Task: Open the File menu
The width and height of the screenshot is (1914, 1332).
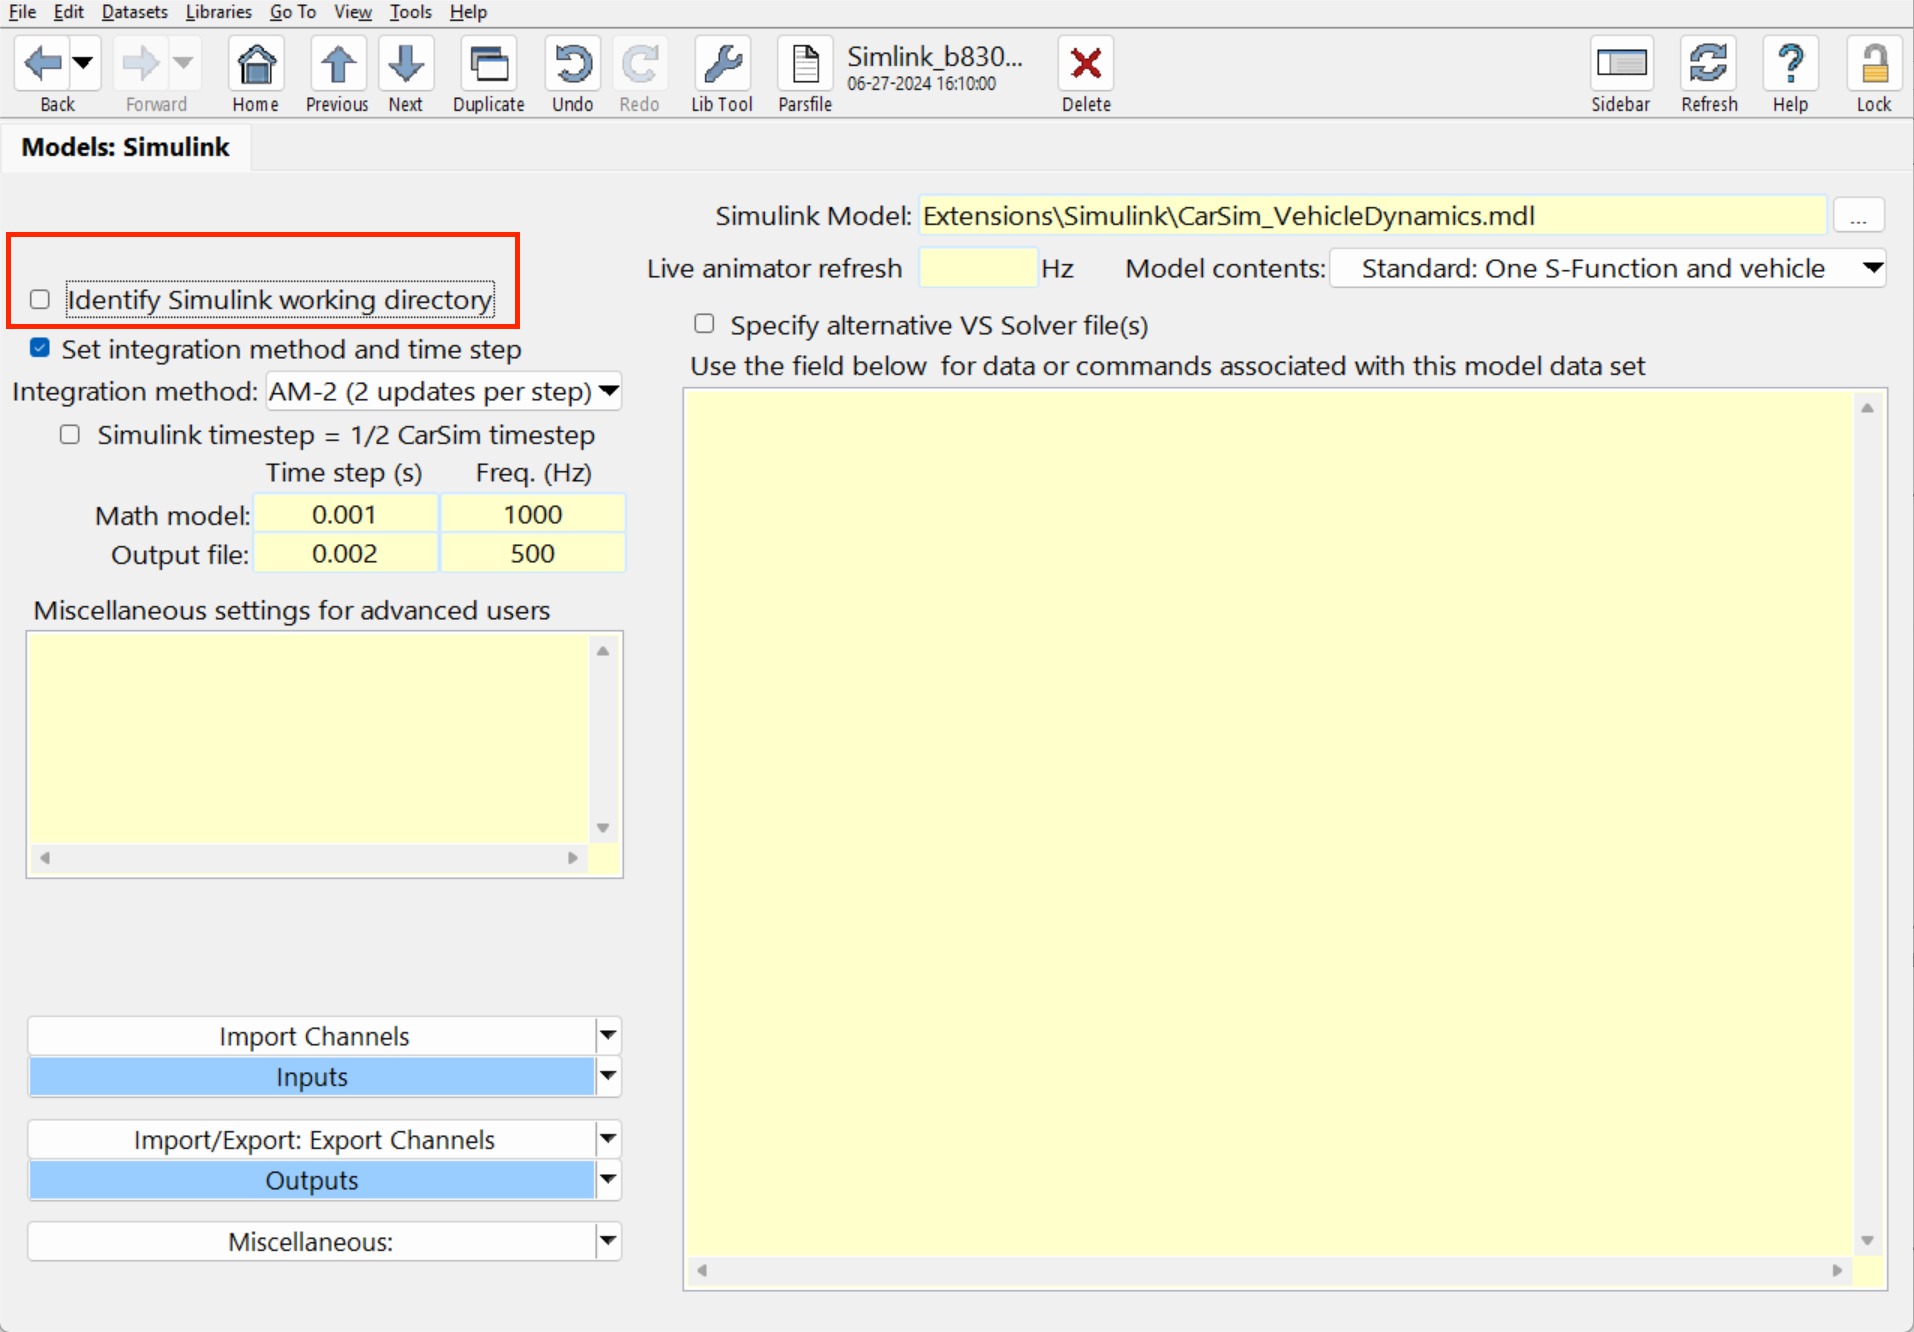Action: click(x=22, y=12)
